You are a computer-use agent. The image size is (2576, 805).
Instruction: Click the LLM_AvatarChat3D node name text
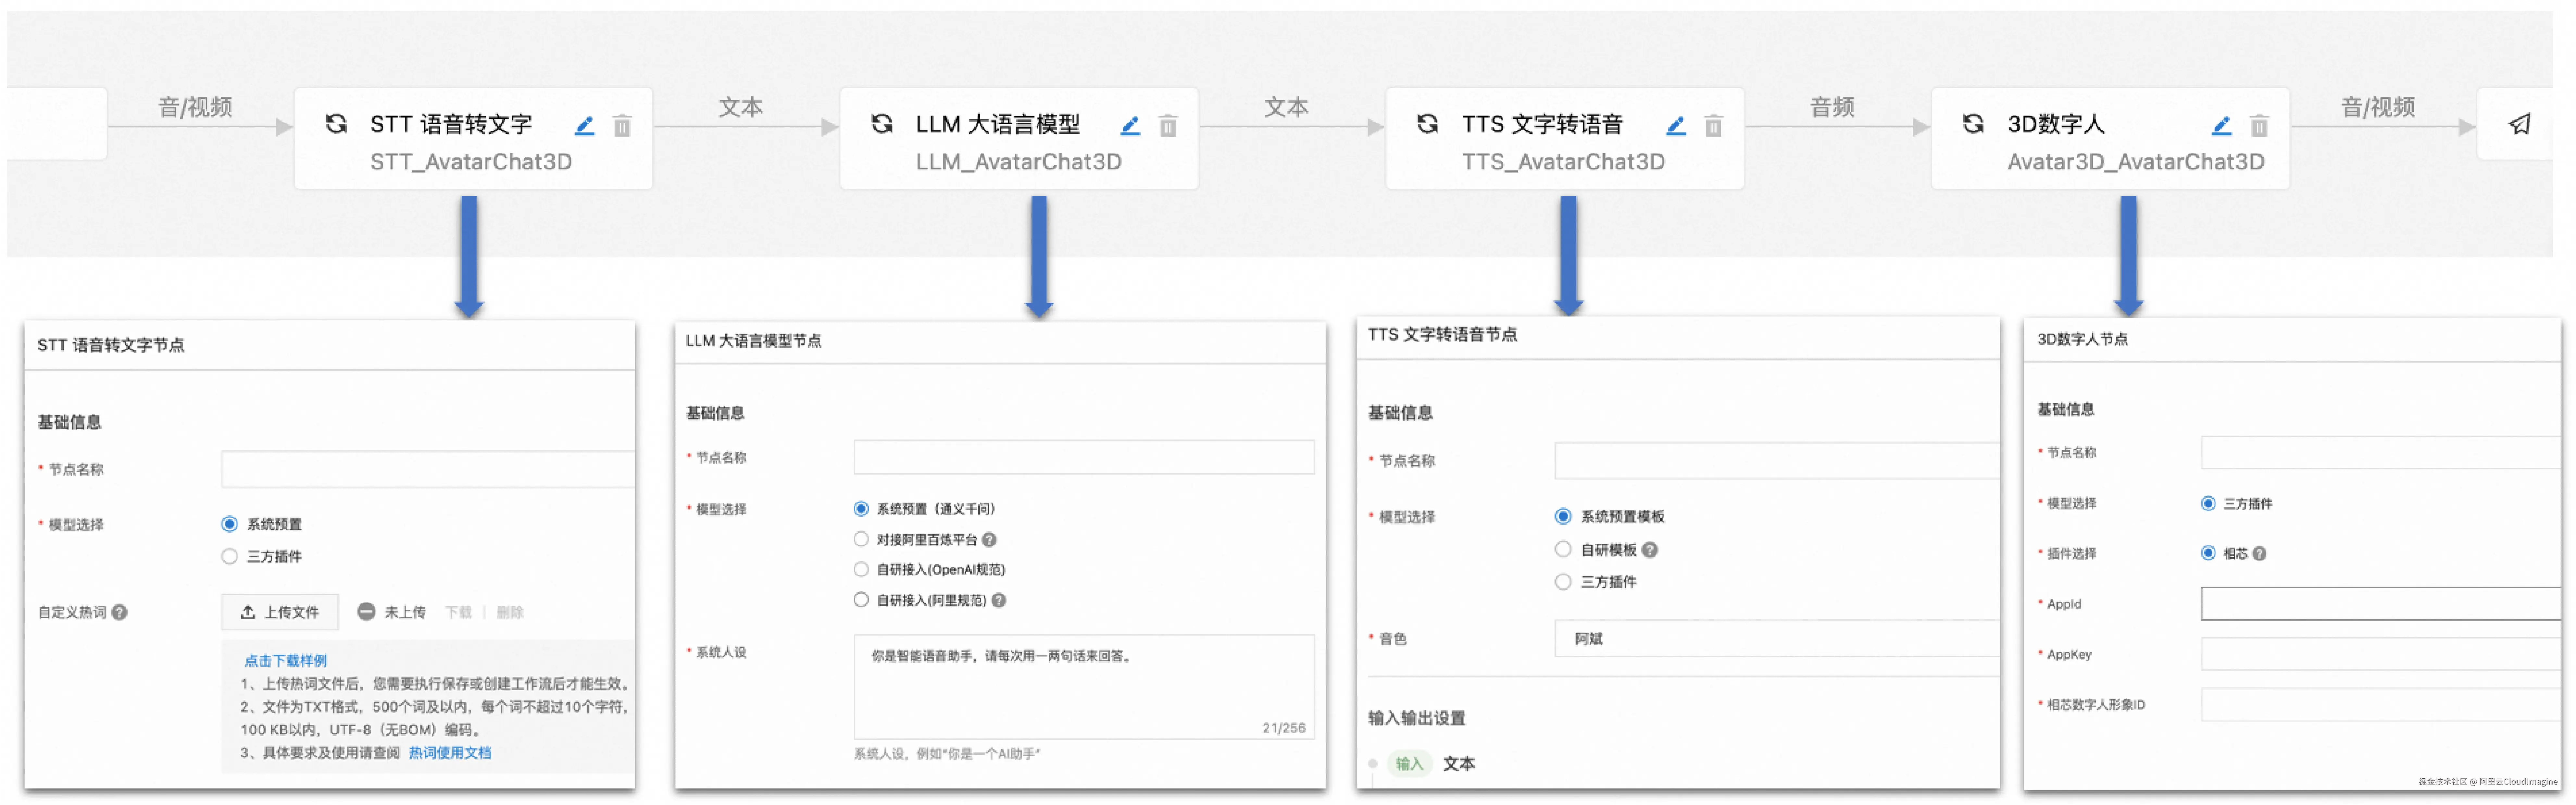click(1019, 162)
